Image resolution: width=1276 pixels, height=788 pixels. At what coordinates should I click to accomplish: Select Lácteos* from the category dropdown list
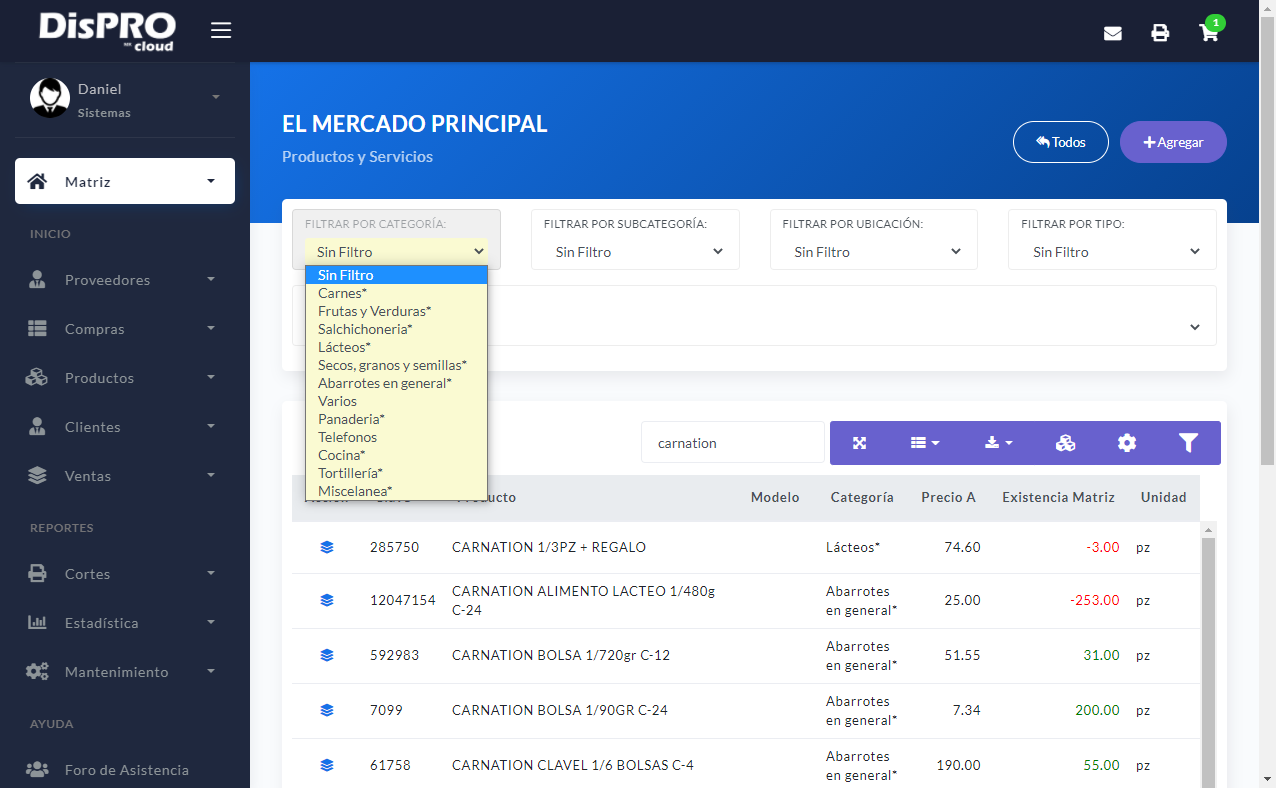344,347
